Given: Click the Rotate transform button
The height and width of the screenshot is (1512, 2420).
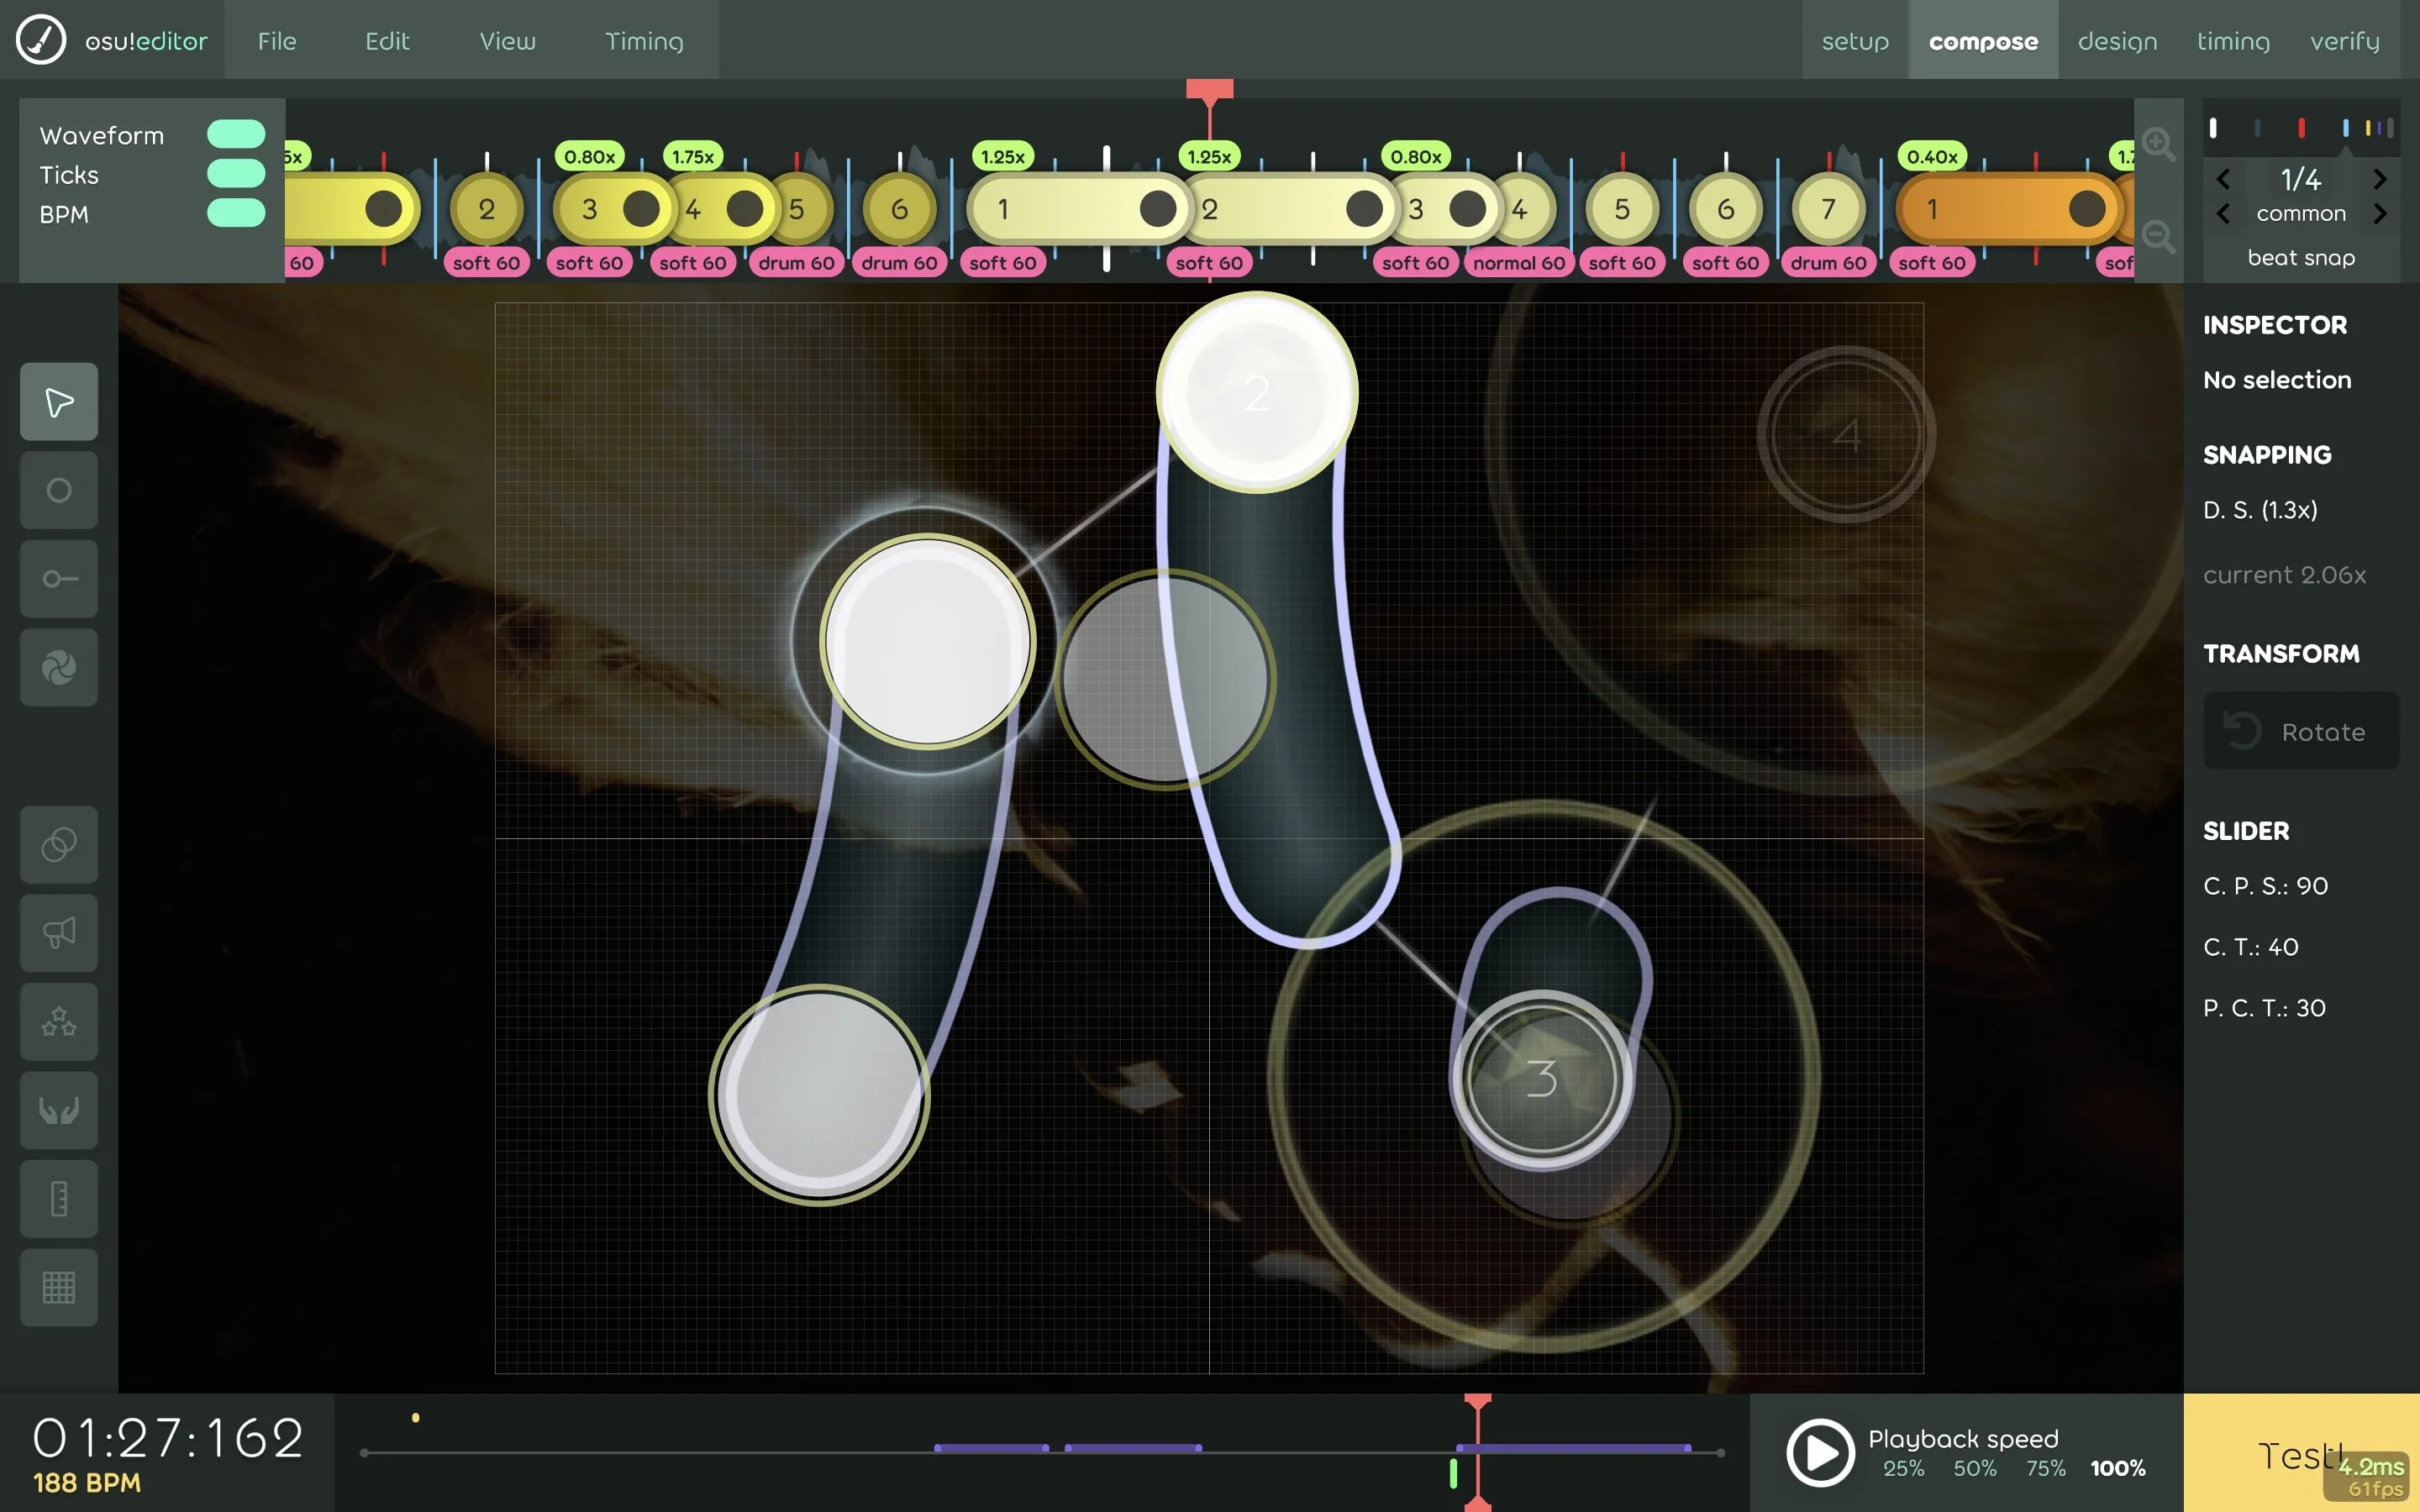Looking at the screenshot, I should tap(2301, 731).
